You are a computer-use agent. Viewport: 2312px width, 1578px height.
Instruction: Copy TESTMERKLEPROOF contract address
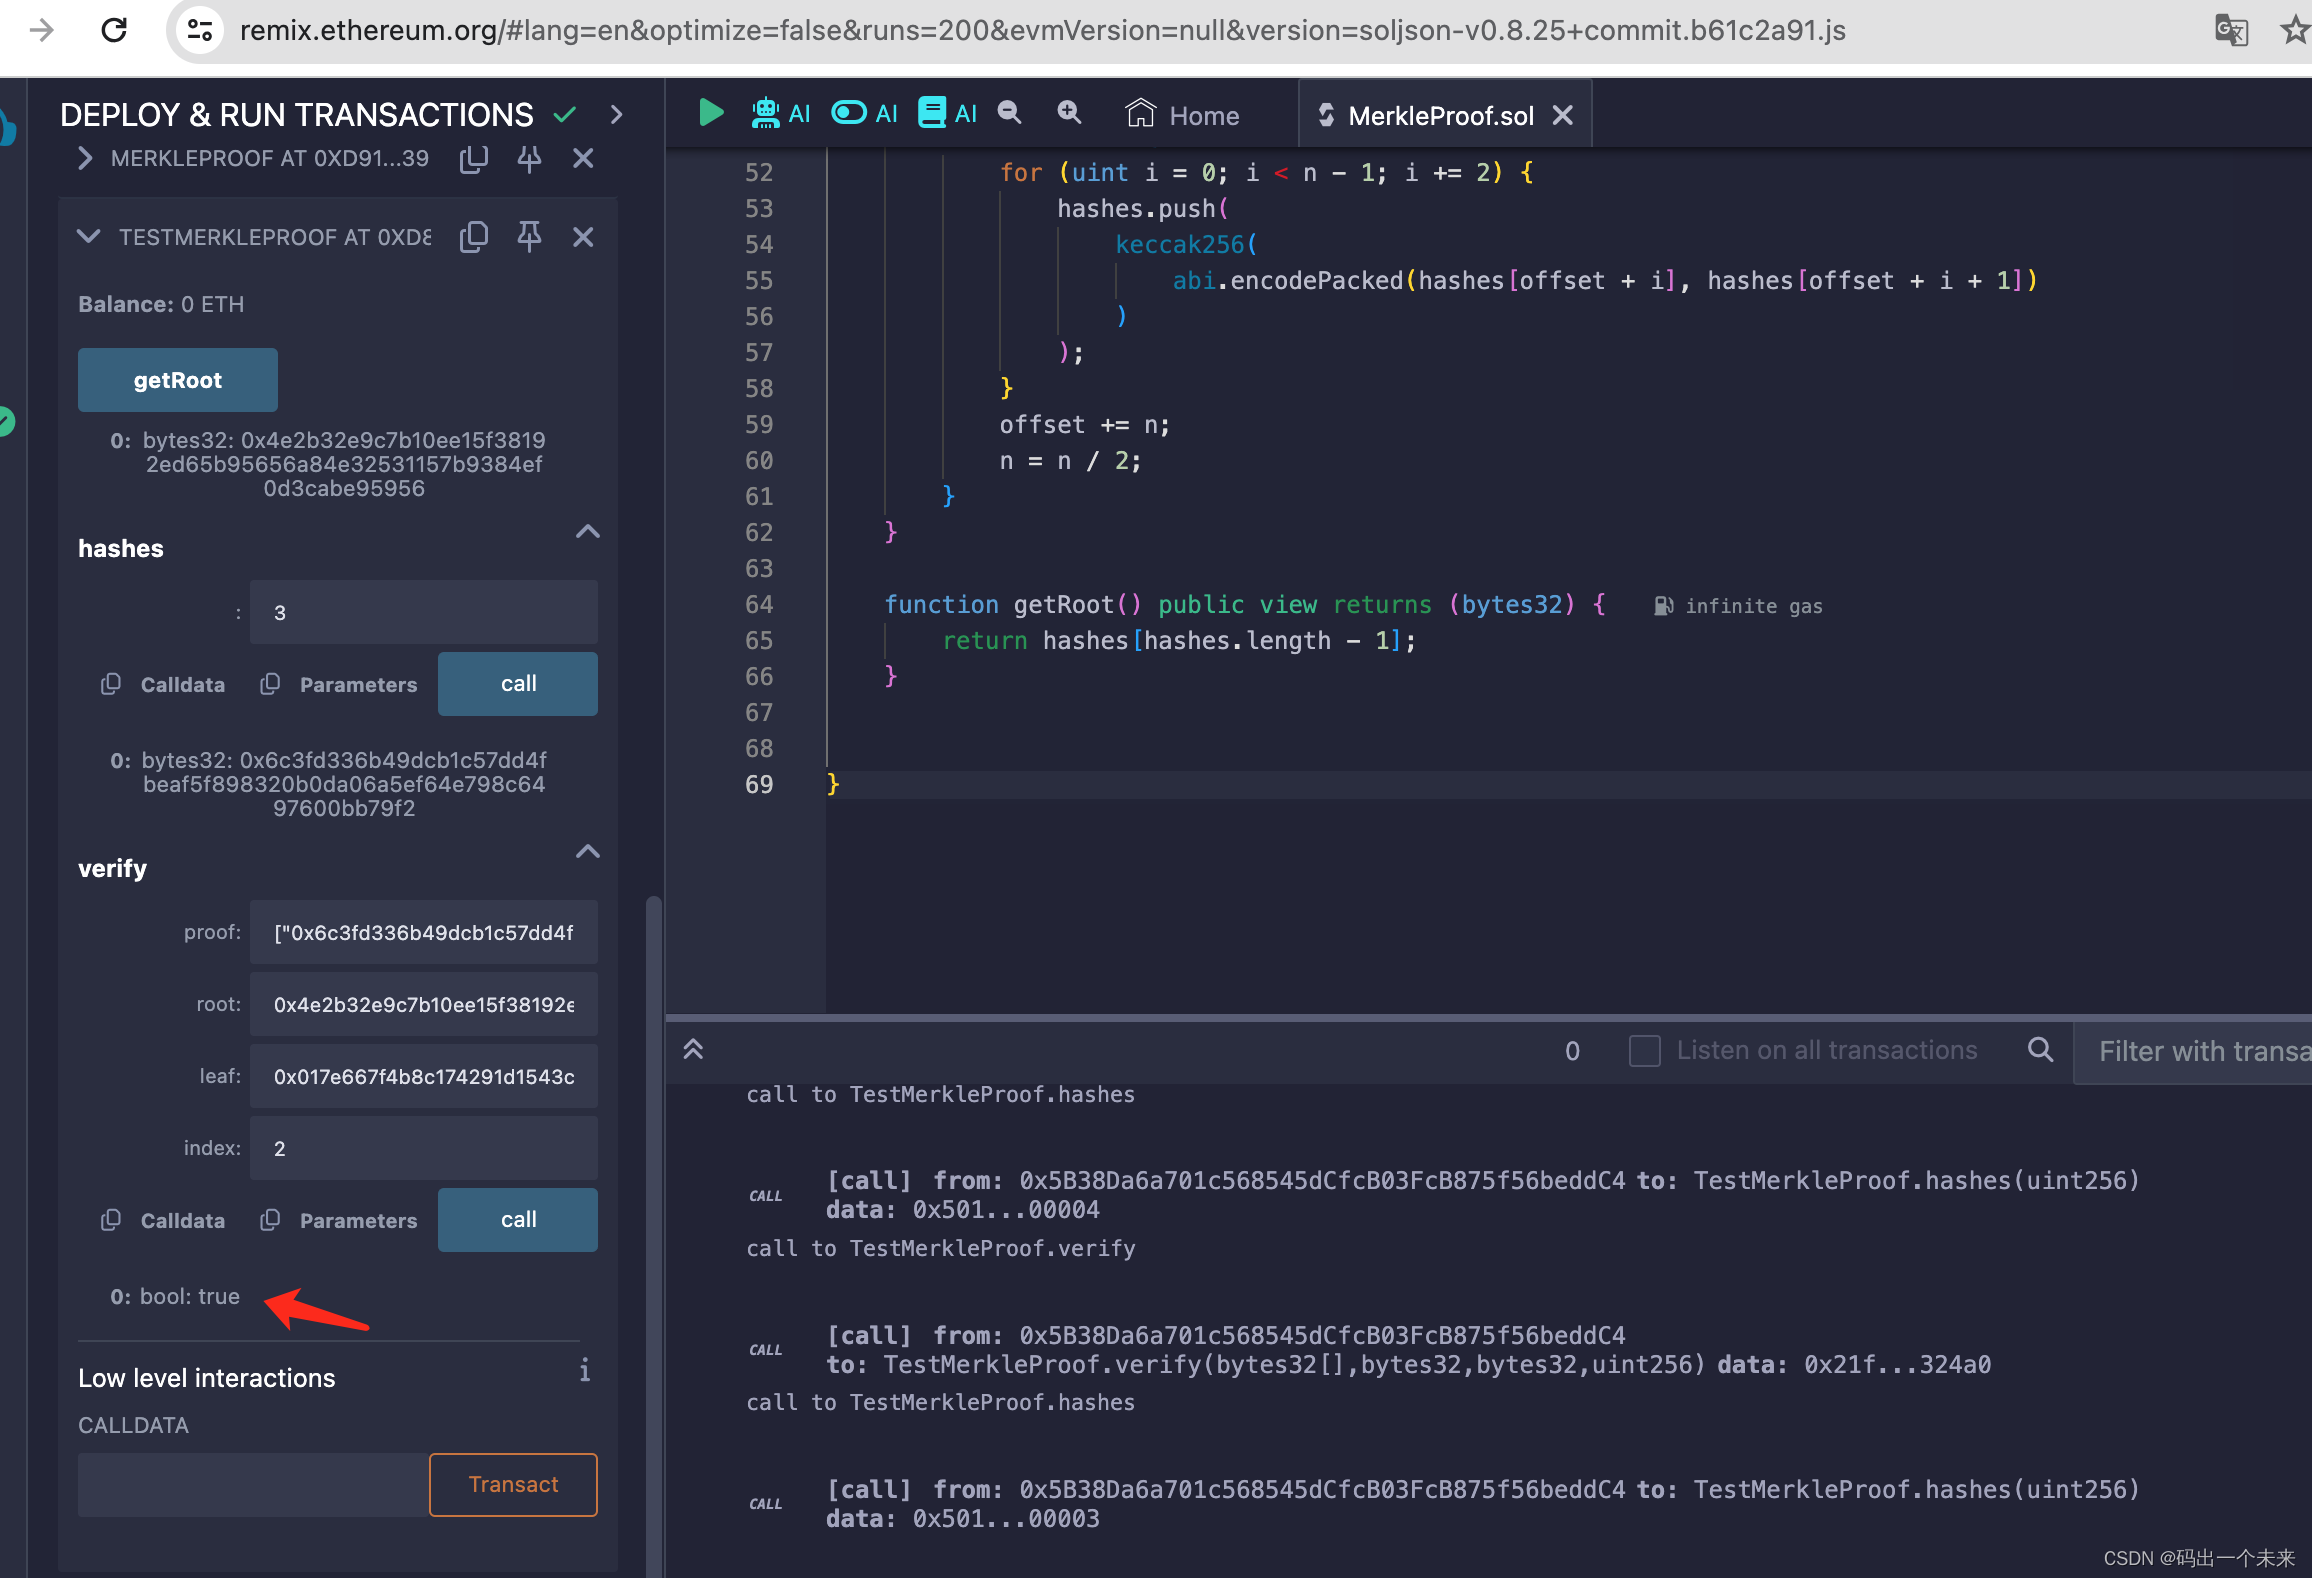pyautogui.click(x=473, y=237)
